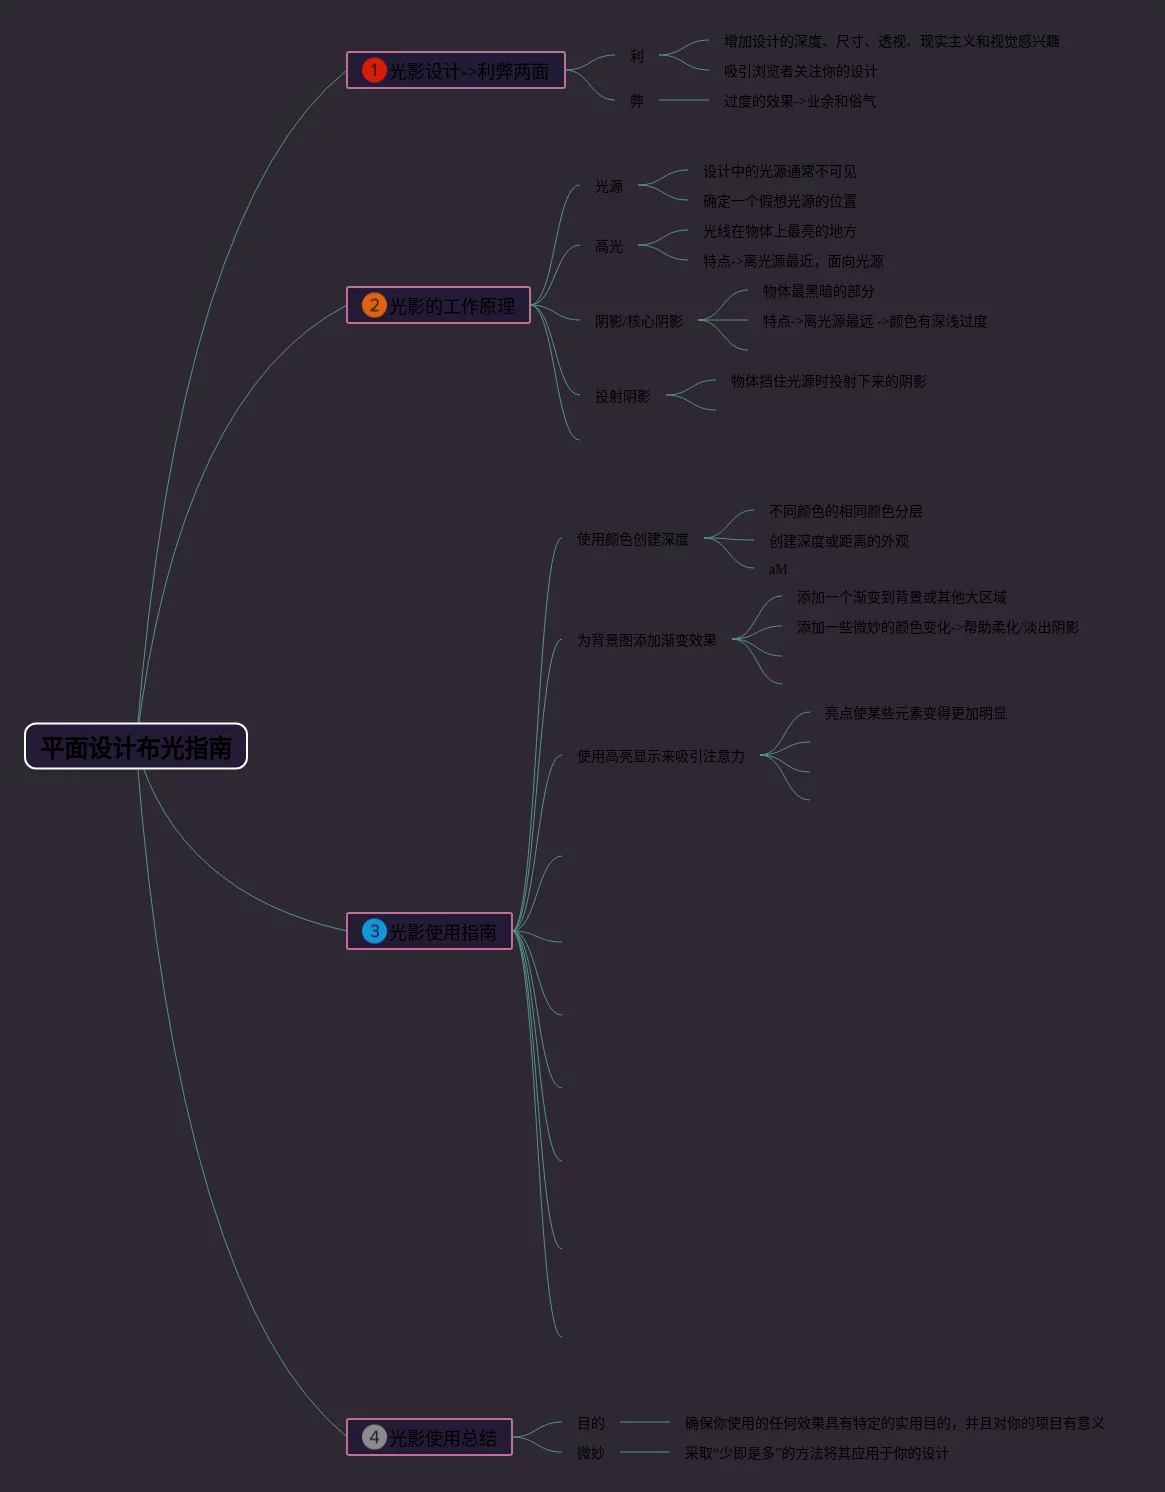
Task: Select the 光影的工作原理 topic node
Action: (x=452, y=306)
